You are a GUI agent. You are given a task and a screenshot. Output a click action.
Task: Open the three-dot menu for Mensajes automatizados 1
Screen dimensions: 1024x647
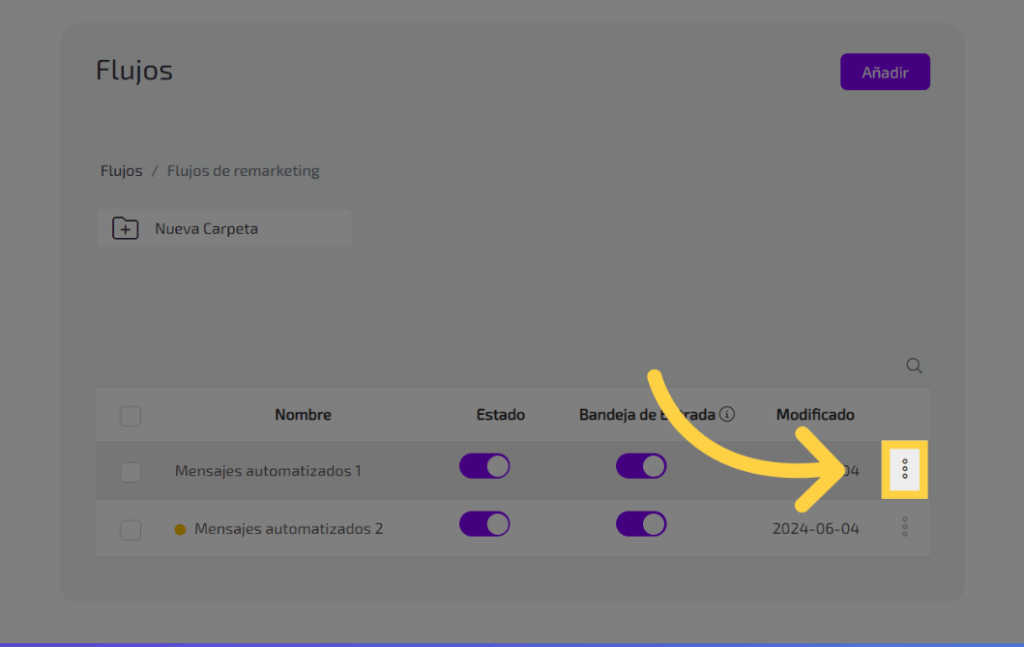point(904,469)
